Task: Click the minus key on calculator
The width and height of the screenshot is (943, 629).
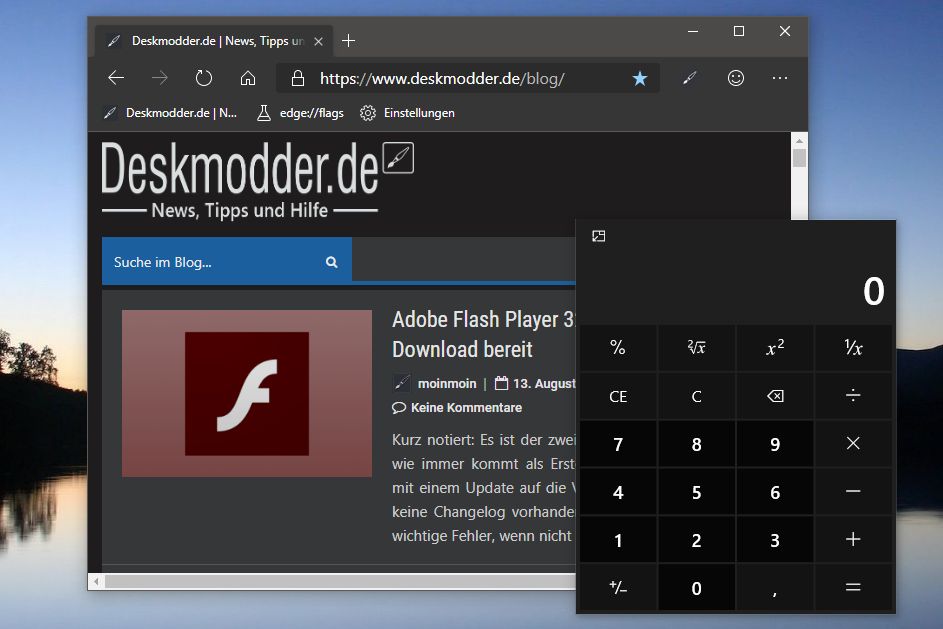Action: pyautogui.click(x=853, y=492)
